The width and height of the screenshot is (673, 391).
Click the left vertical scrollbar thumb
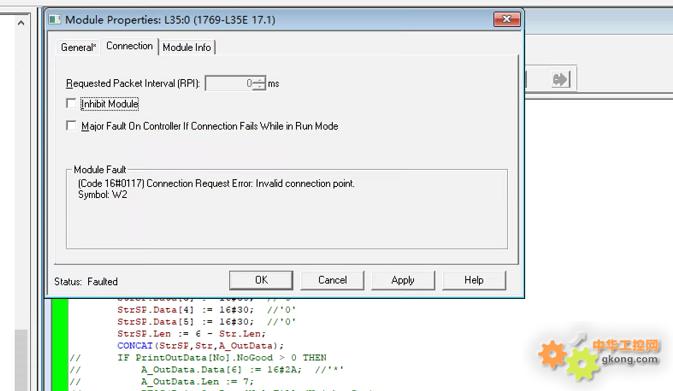pos(21,360)
